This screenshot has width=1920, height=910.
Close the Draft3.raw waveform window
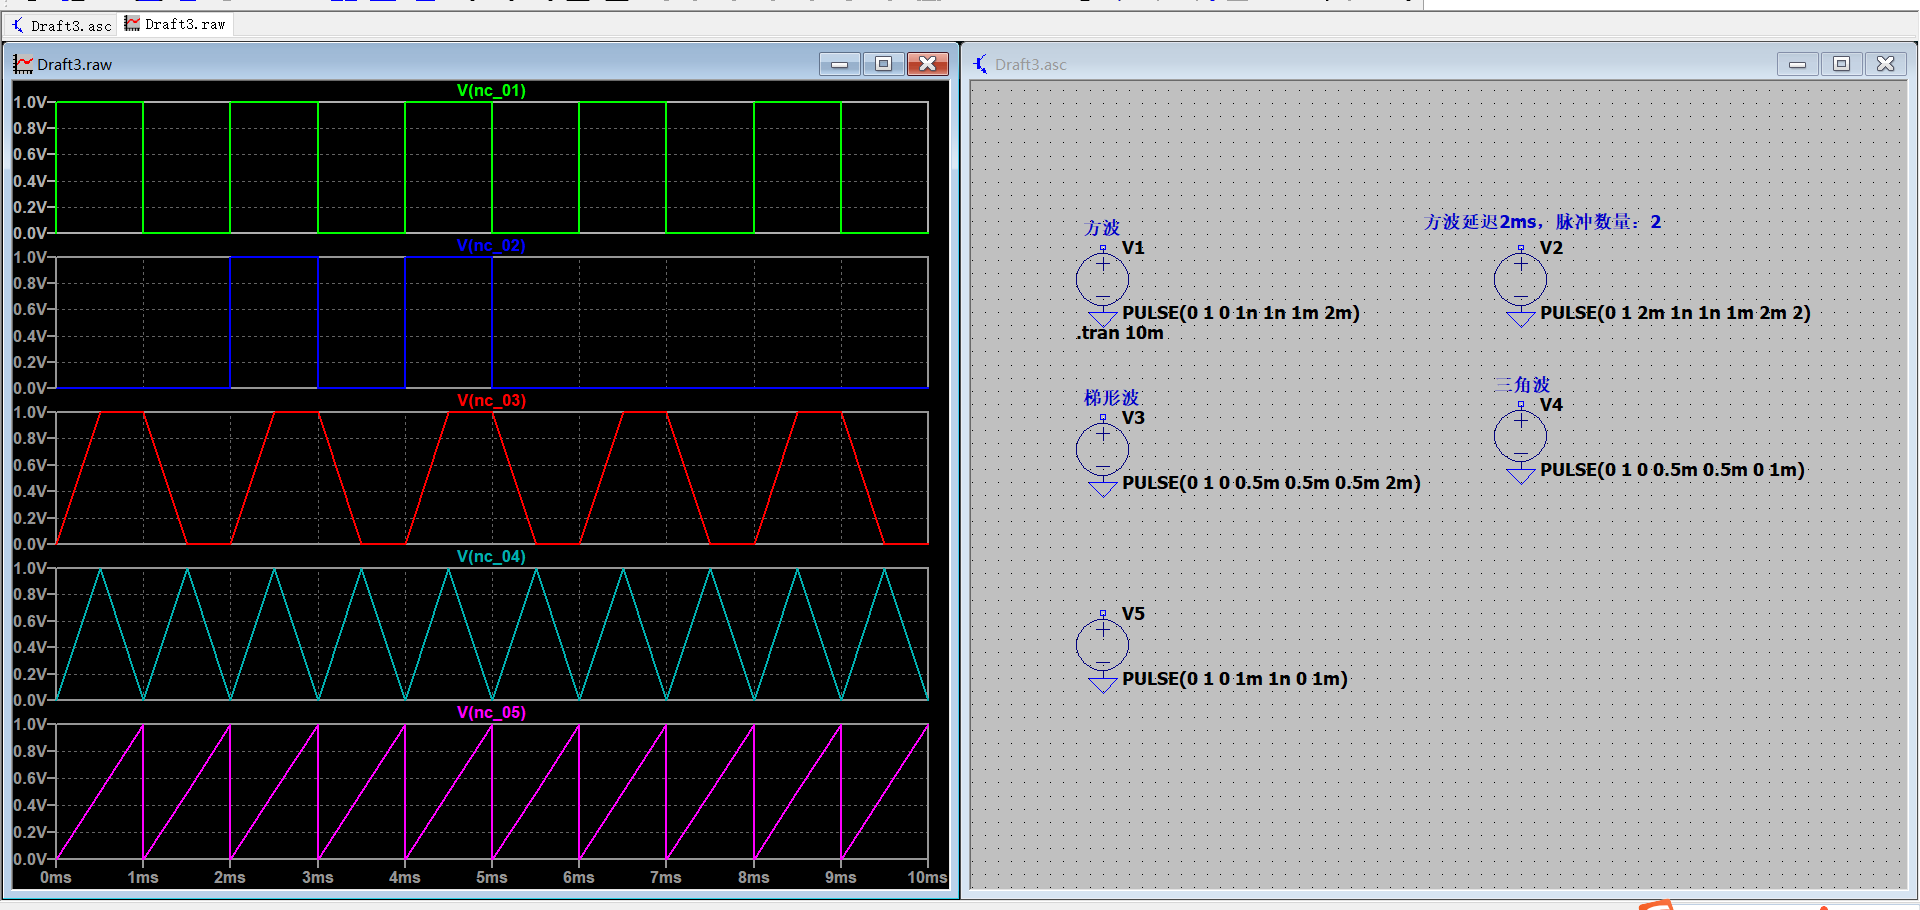click(x=927, y=64)
